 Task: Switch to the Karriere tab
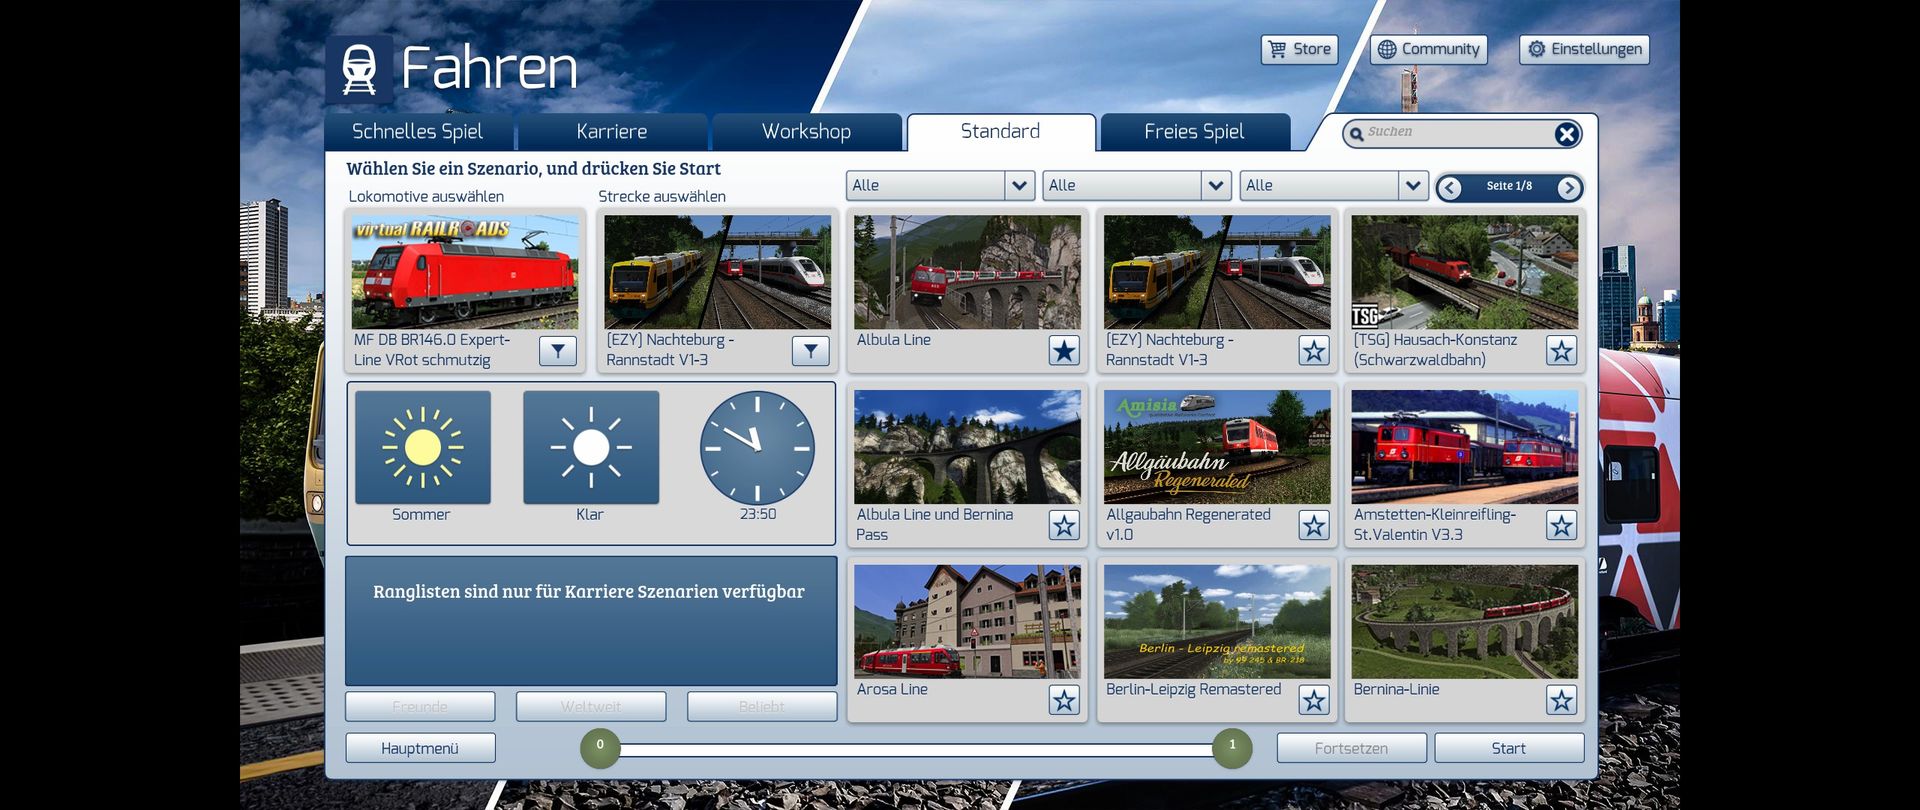pos(612,132)
